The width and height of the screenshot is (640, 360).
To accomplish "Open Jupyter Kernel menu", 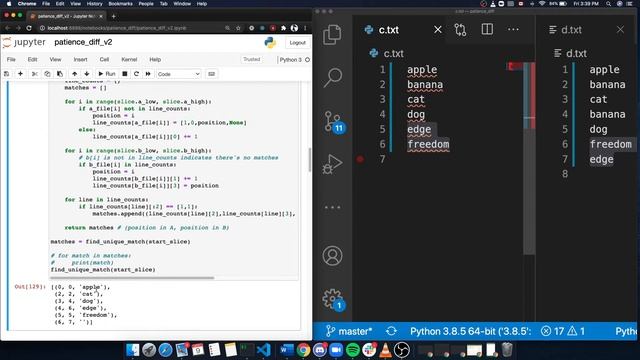I will click(x=129, y=60).
